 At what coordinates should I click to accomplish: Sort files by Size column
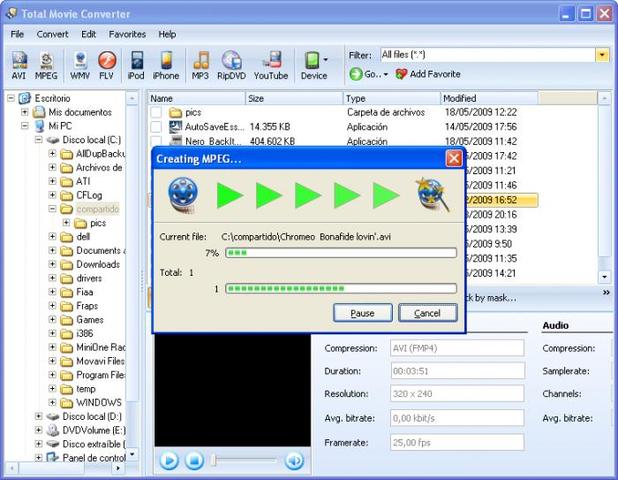click(294, 98)
